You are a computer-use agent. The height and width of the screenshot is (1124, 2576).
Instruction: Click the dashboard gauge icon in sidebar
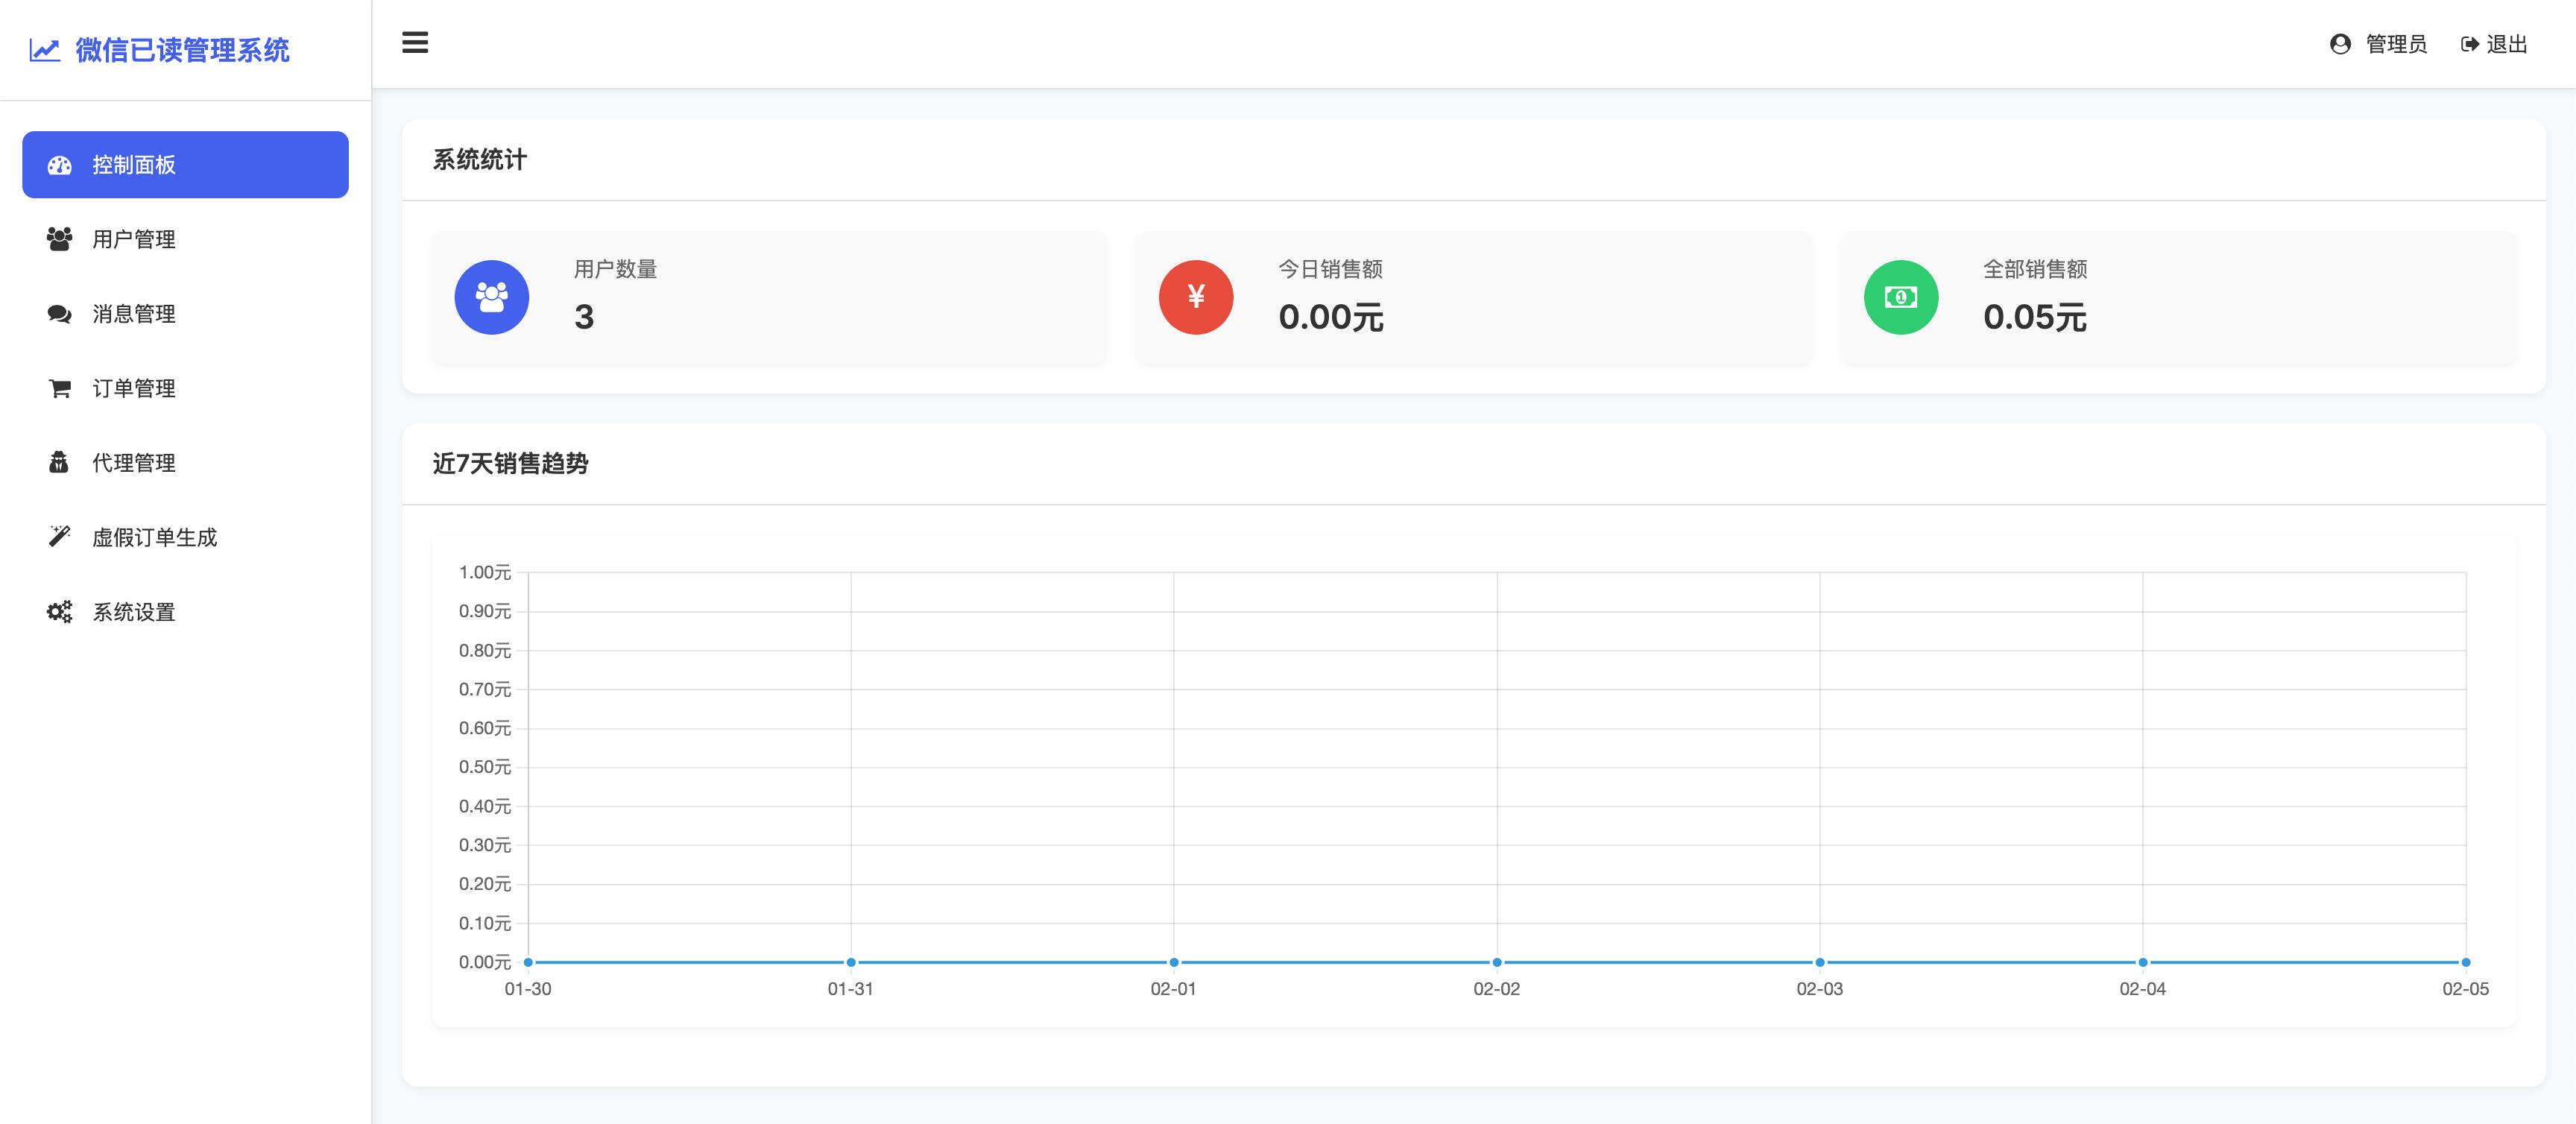(x=60, y=165)
